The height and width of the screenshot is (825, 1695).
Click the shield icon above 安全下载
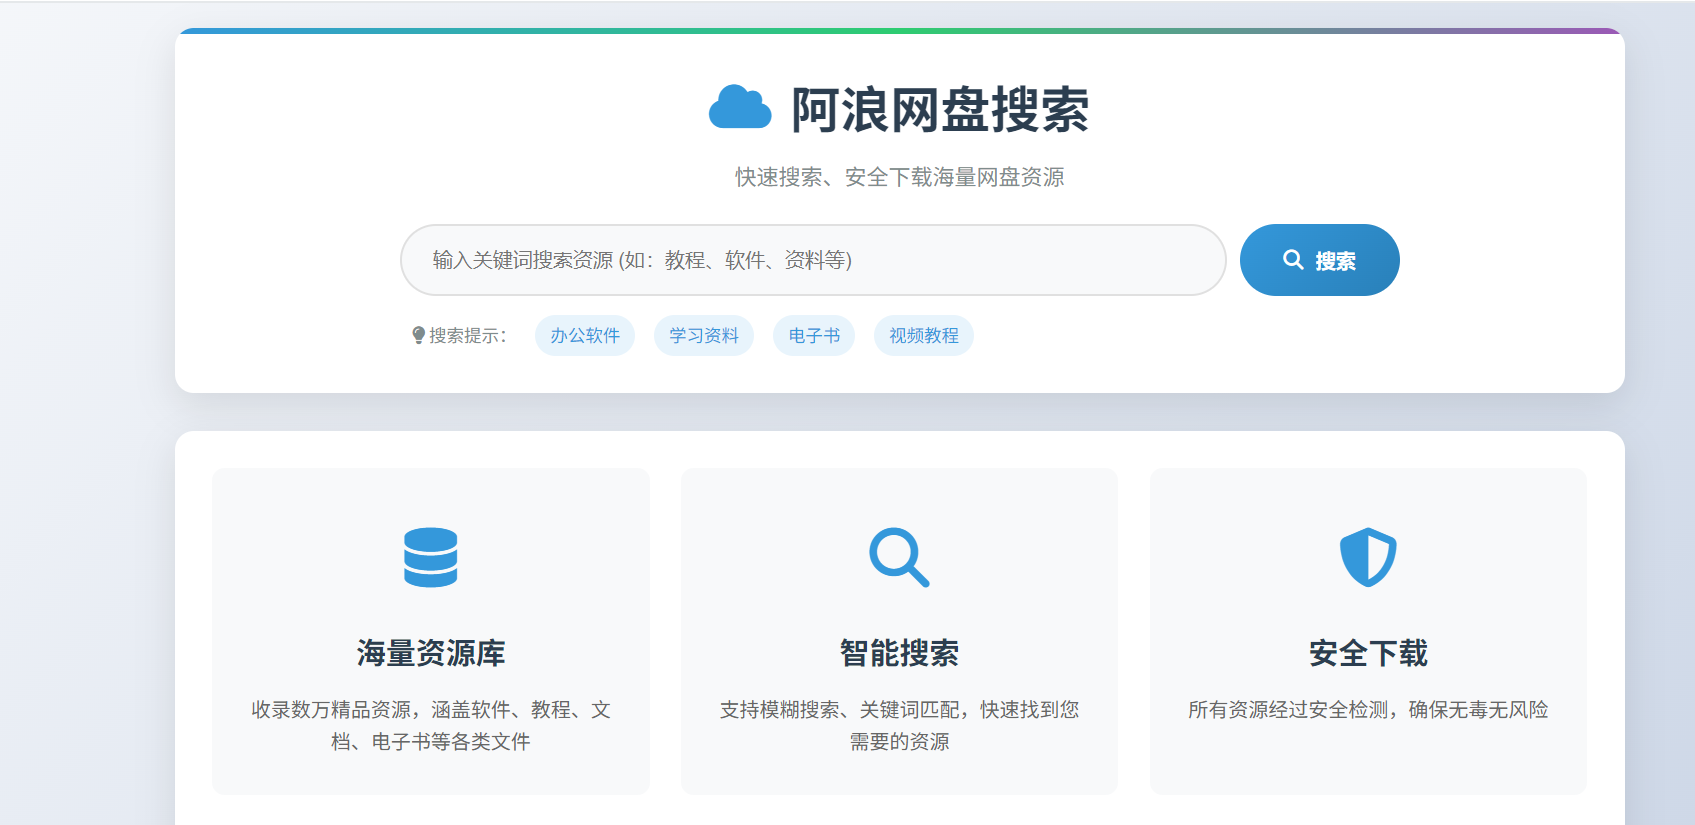1368,557
